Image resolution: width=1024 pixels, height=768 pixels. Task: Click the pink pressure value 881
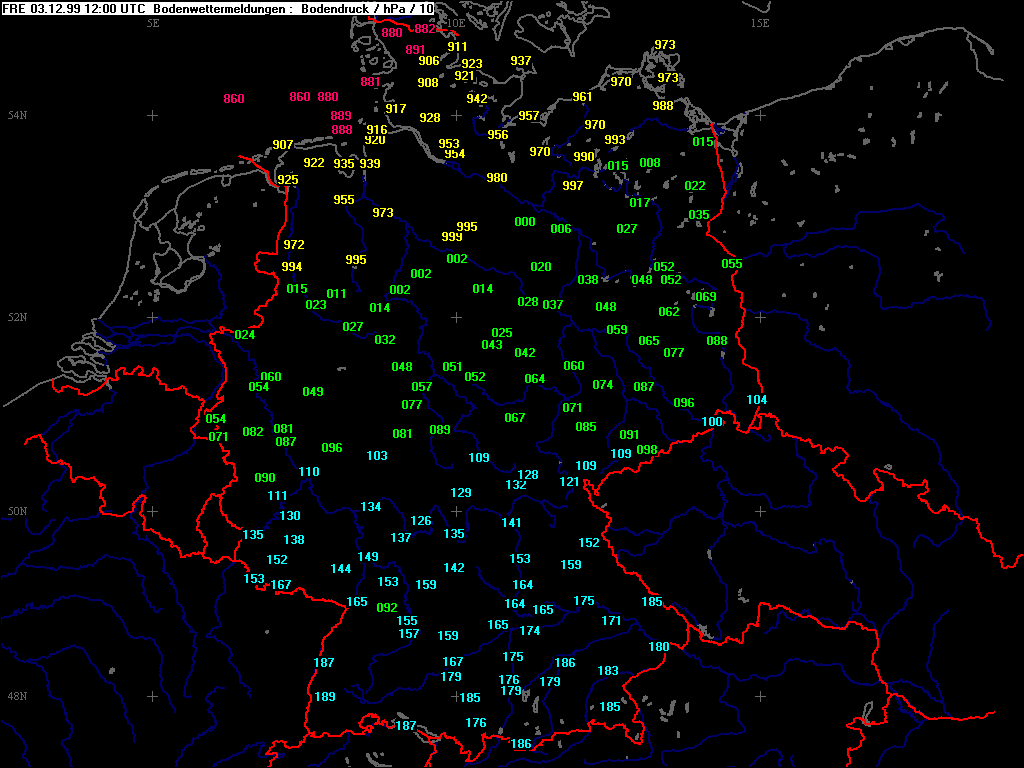370,82
